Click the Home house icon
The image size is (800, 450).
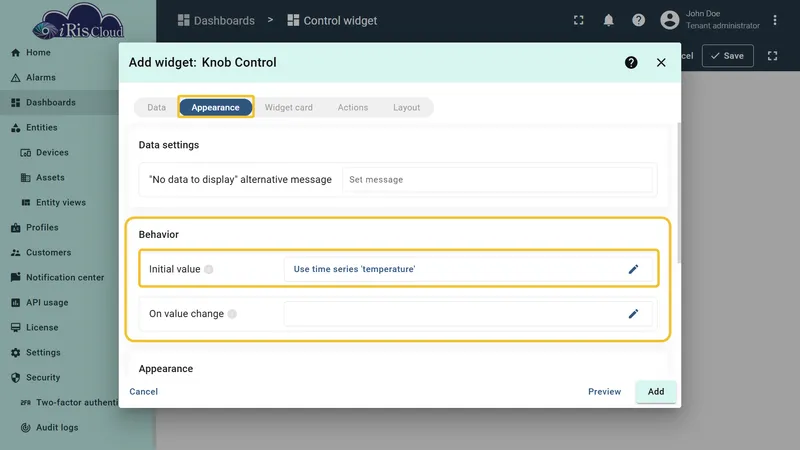15,53
